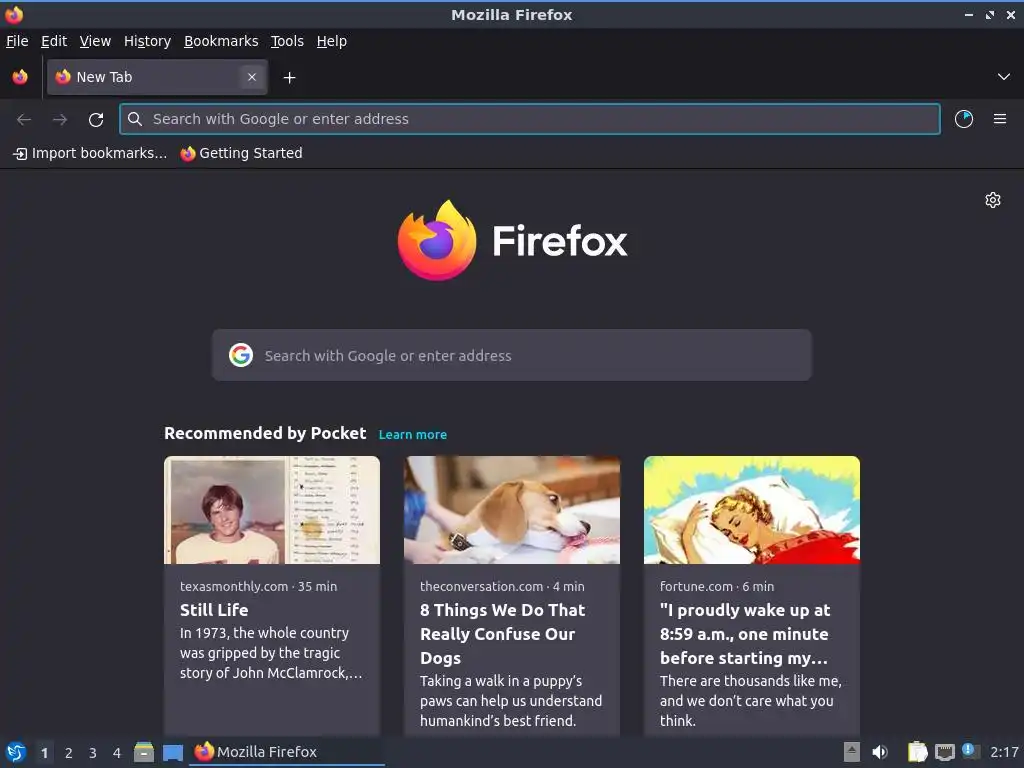Open the taskbar start menu icon
This screenshot has height=768, width=1024.
(x=15, y=752)
